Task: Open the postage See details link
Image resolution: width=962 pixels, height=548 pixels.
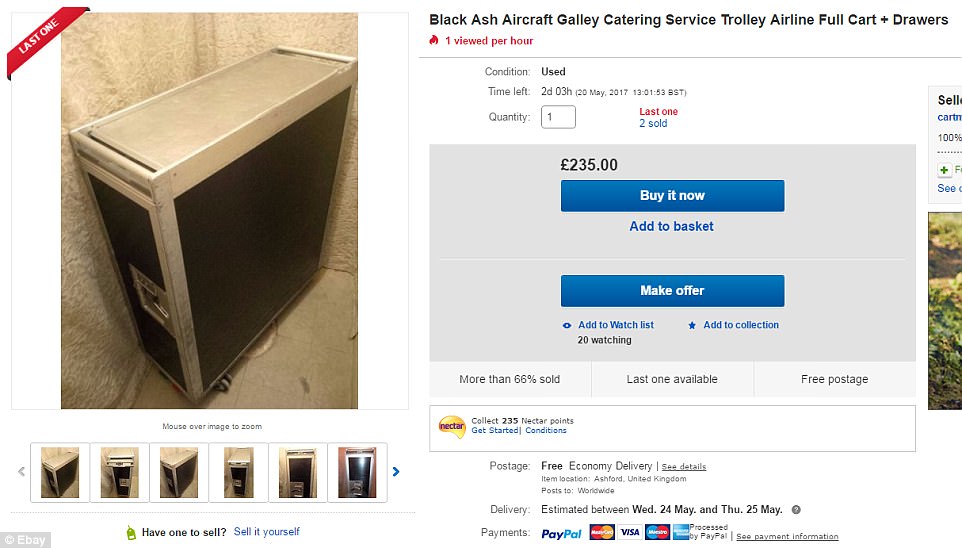Action: 683,467
